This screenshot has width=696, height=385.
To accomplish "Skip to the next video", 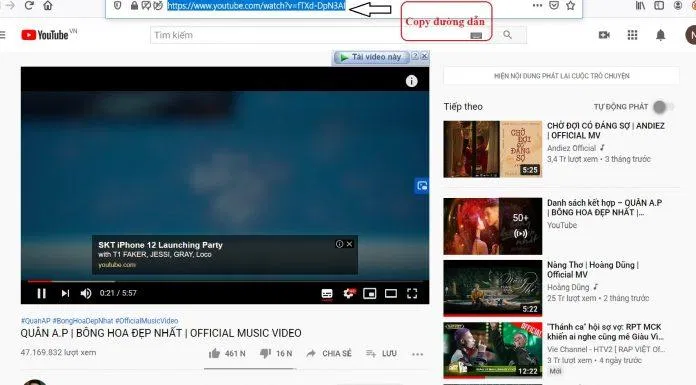I will 65,293.
